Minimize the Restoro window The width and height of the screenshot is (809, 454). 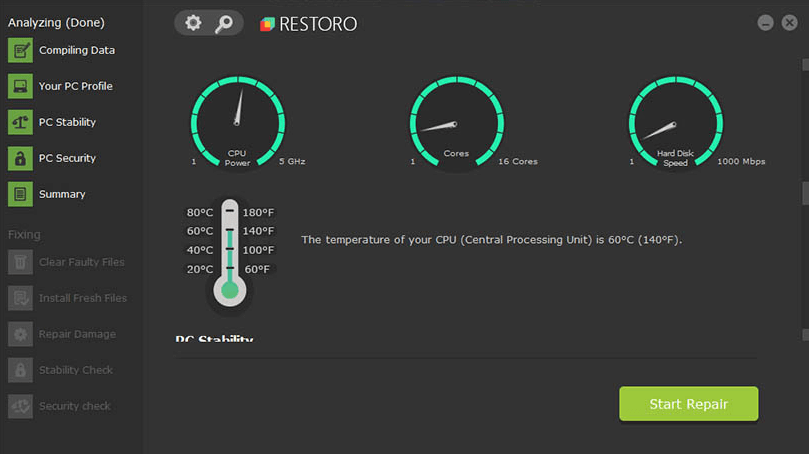[766, 23]
